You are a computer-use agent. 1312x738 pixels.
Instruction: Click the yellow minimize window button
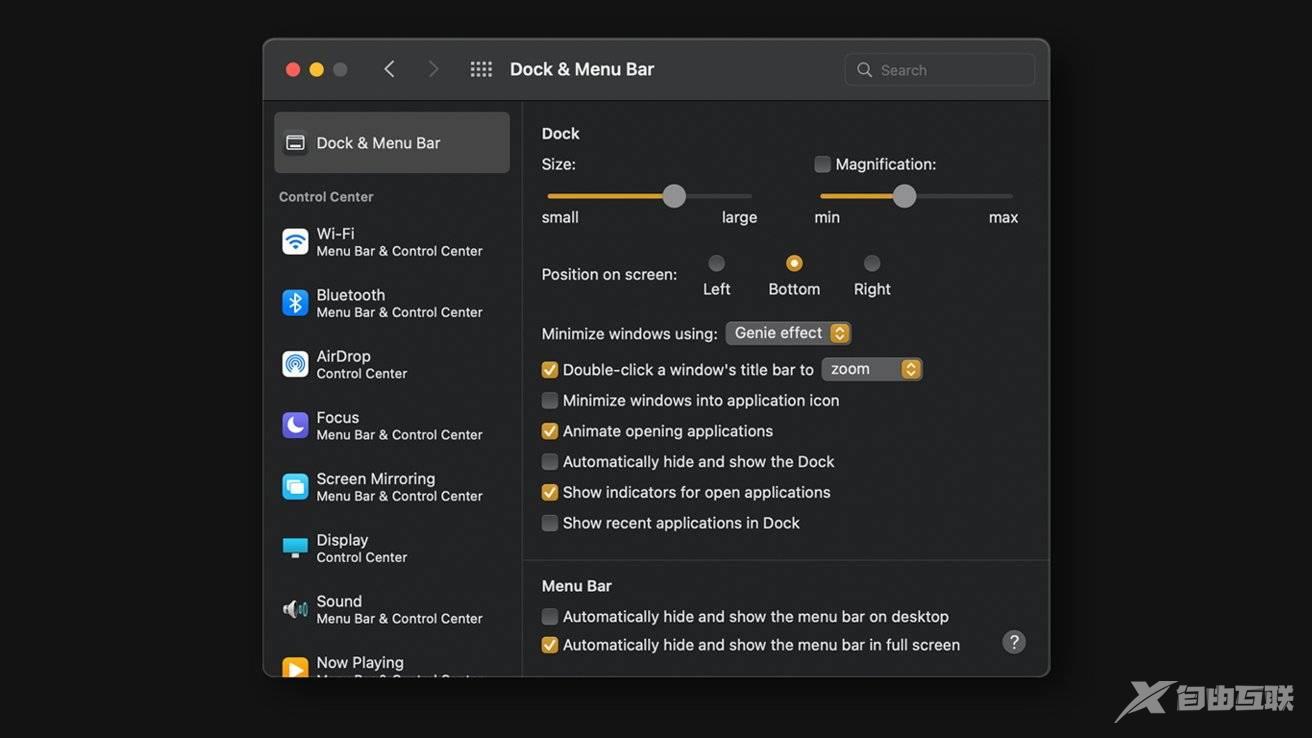point(316,69)
